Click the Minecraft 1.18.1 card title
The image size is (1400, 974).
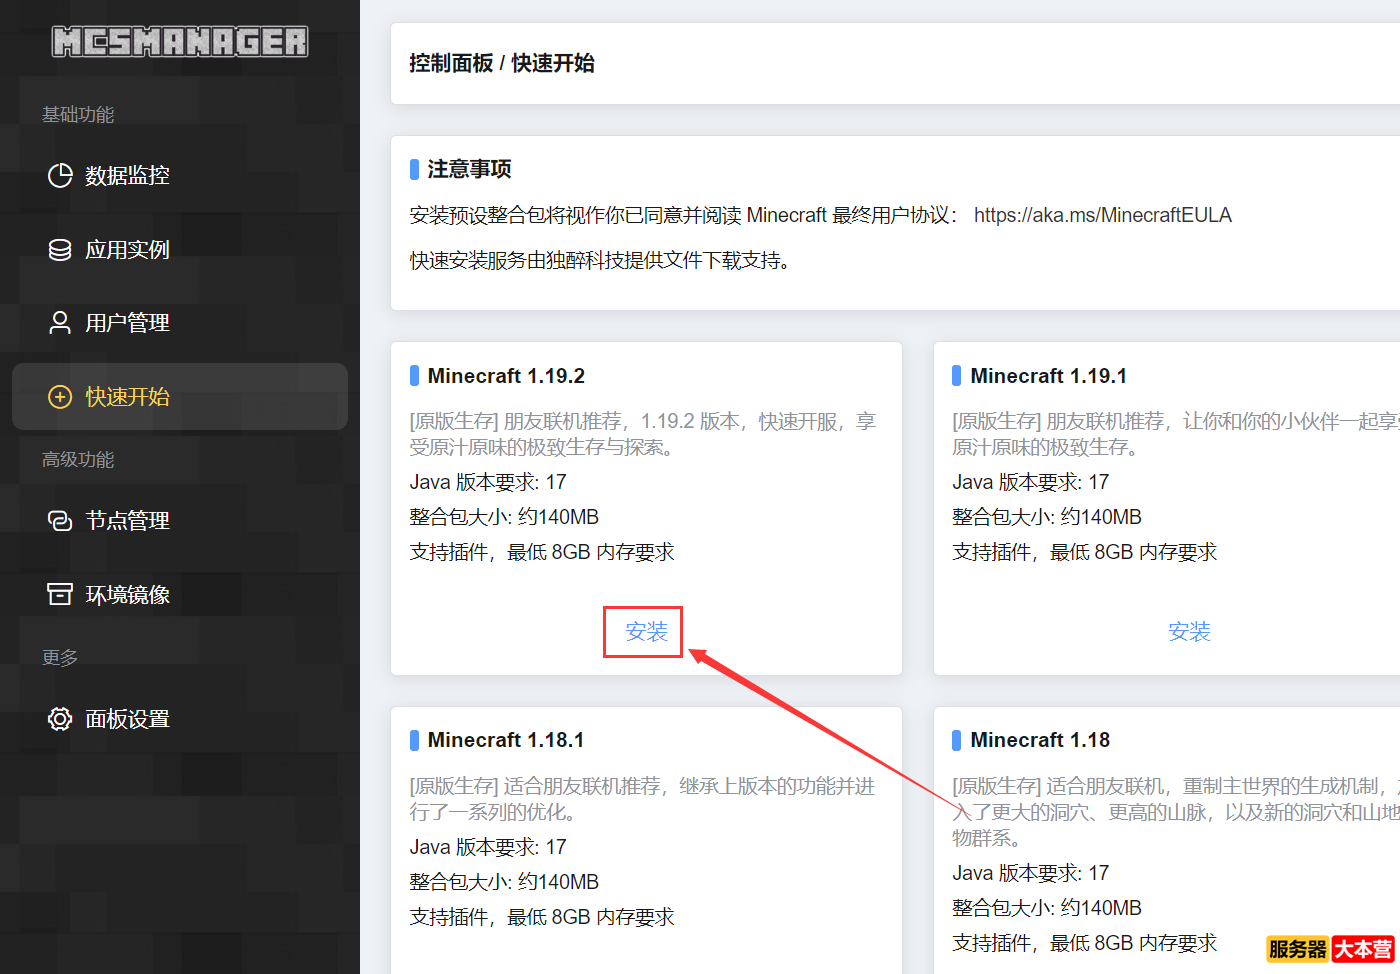505,740
